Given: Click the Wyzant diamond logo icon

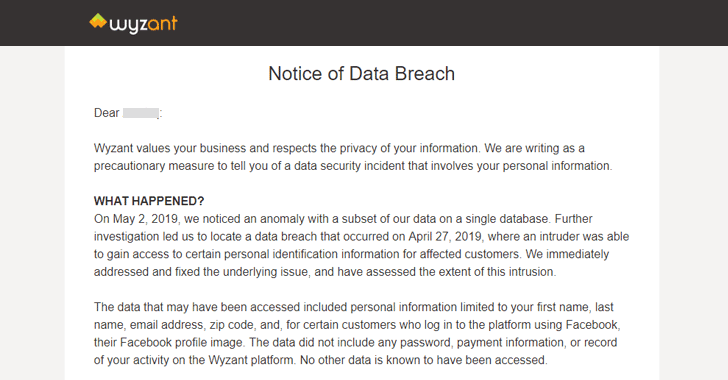Looking at the screenshot, I should tap(98, 21).
